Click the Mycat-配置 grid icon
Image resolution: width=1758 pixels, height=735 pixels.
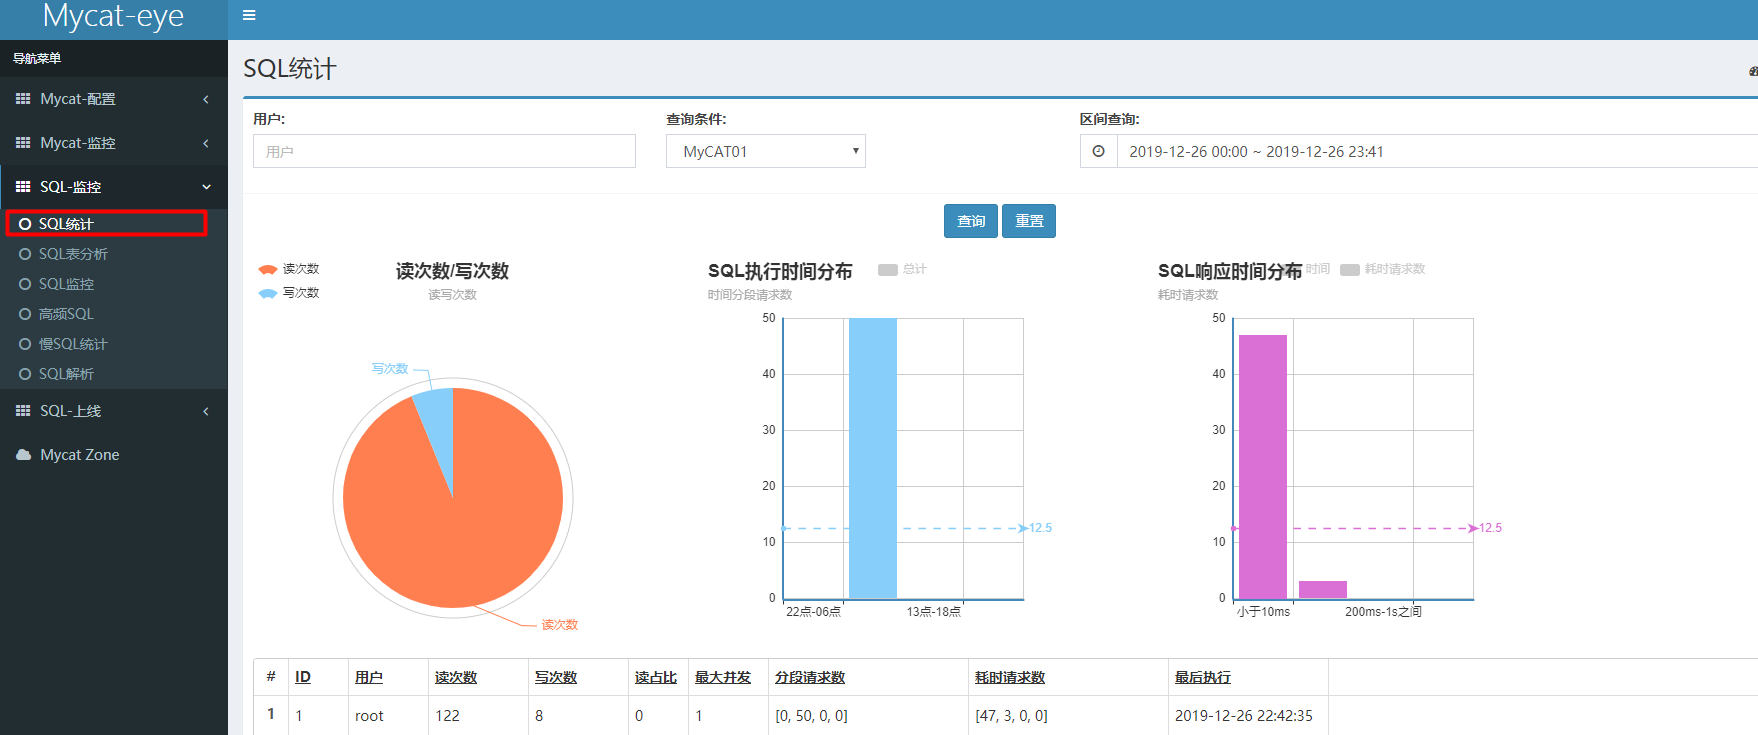coord(23,99)
